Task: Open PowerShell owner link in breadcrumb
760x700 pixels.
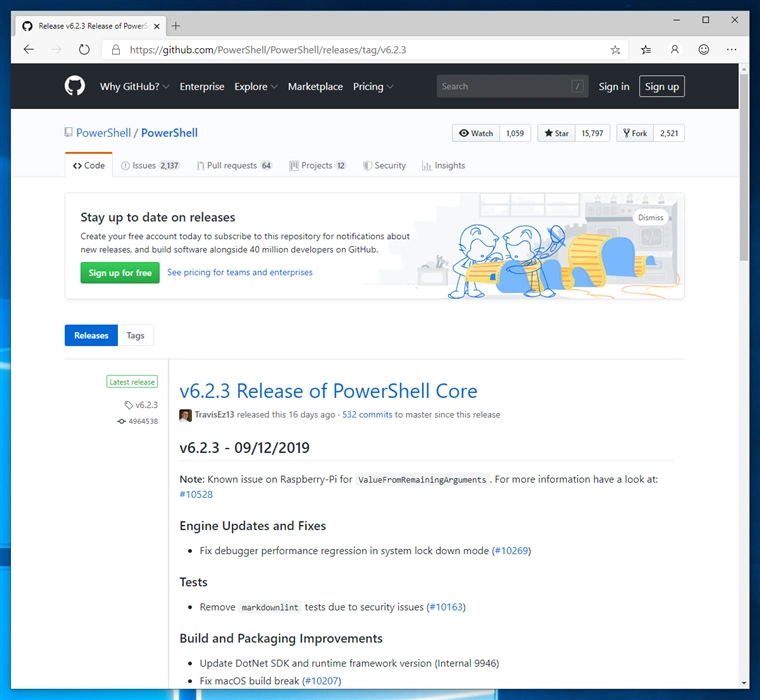Action: pyautogui.click(x=103, y=133)
